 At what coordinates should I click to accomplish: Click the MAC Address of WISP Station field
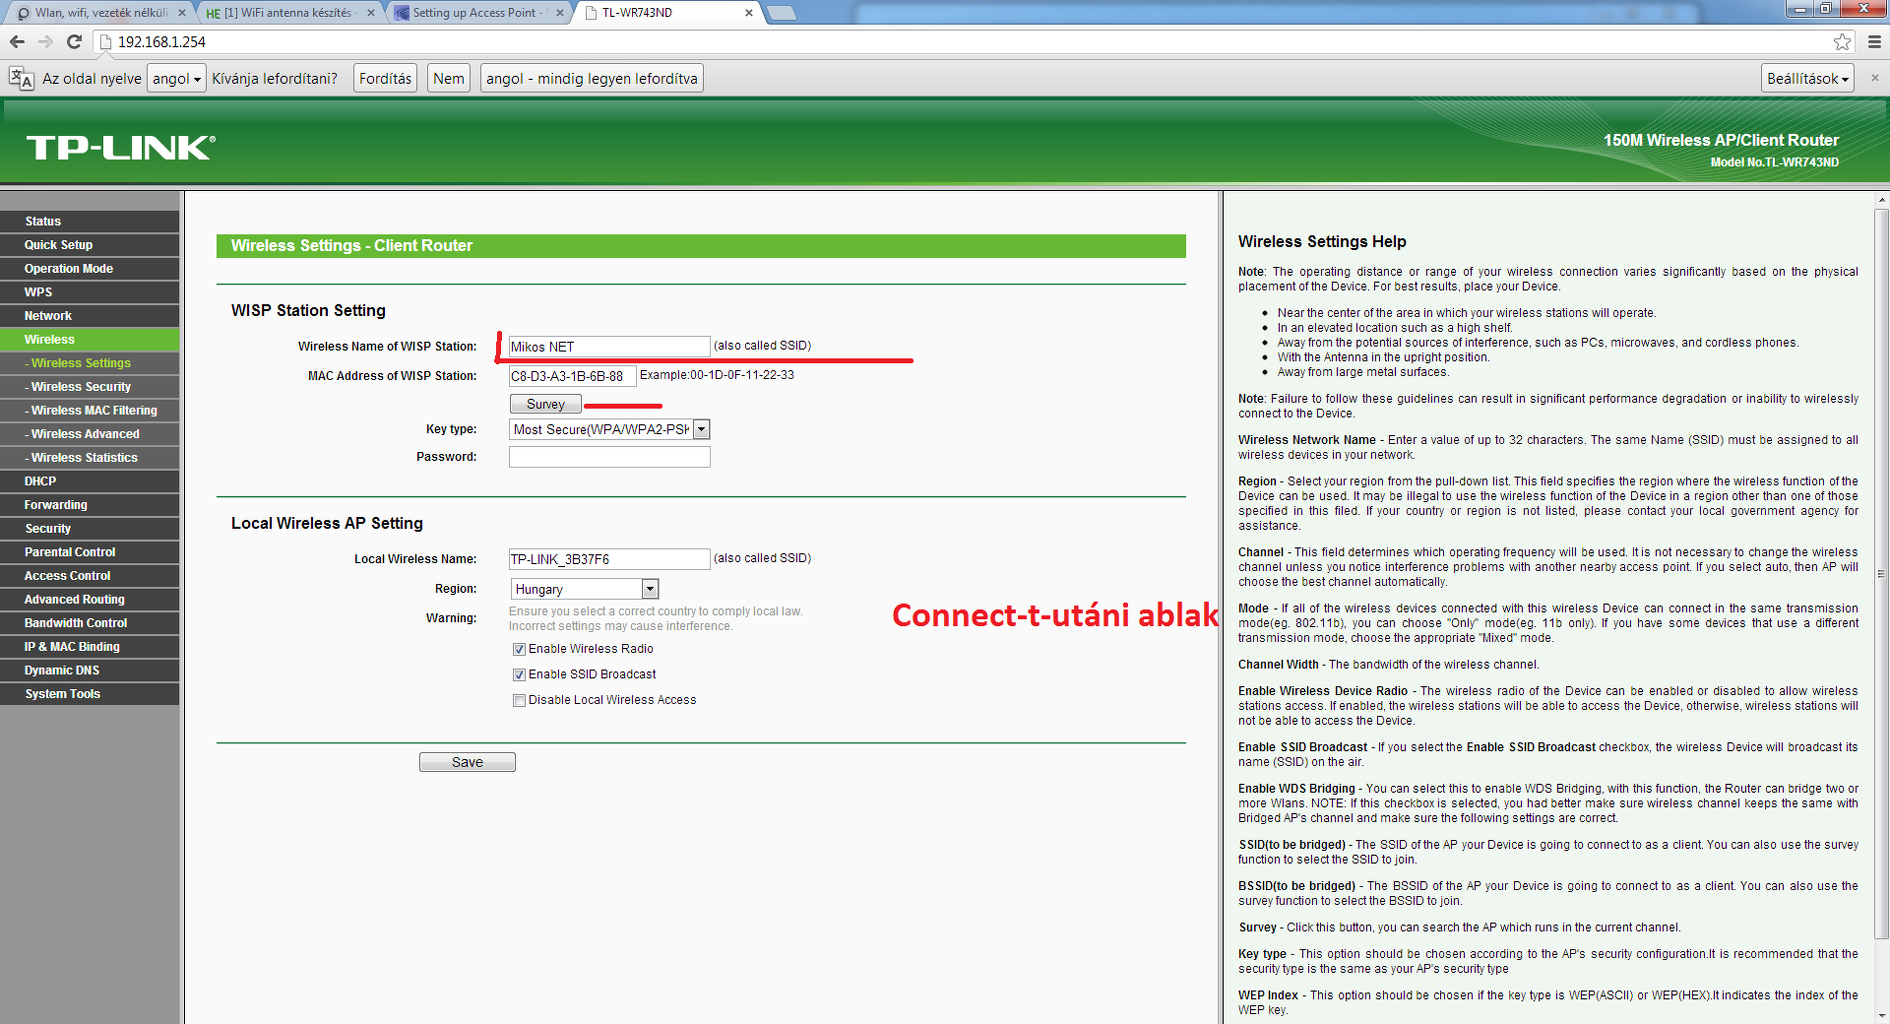[572, 376]
